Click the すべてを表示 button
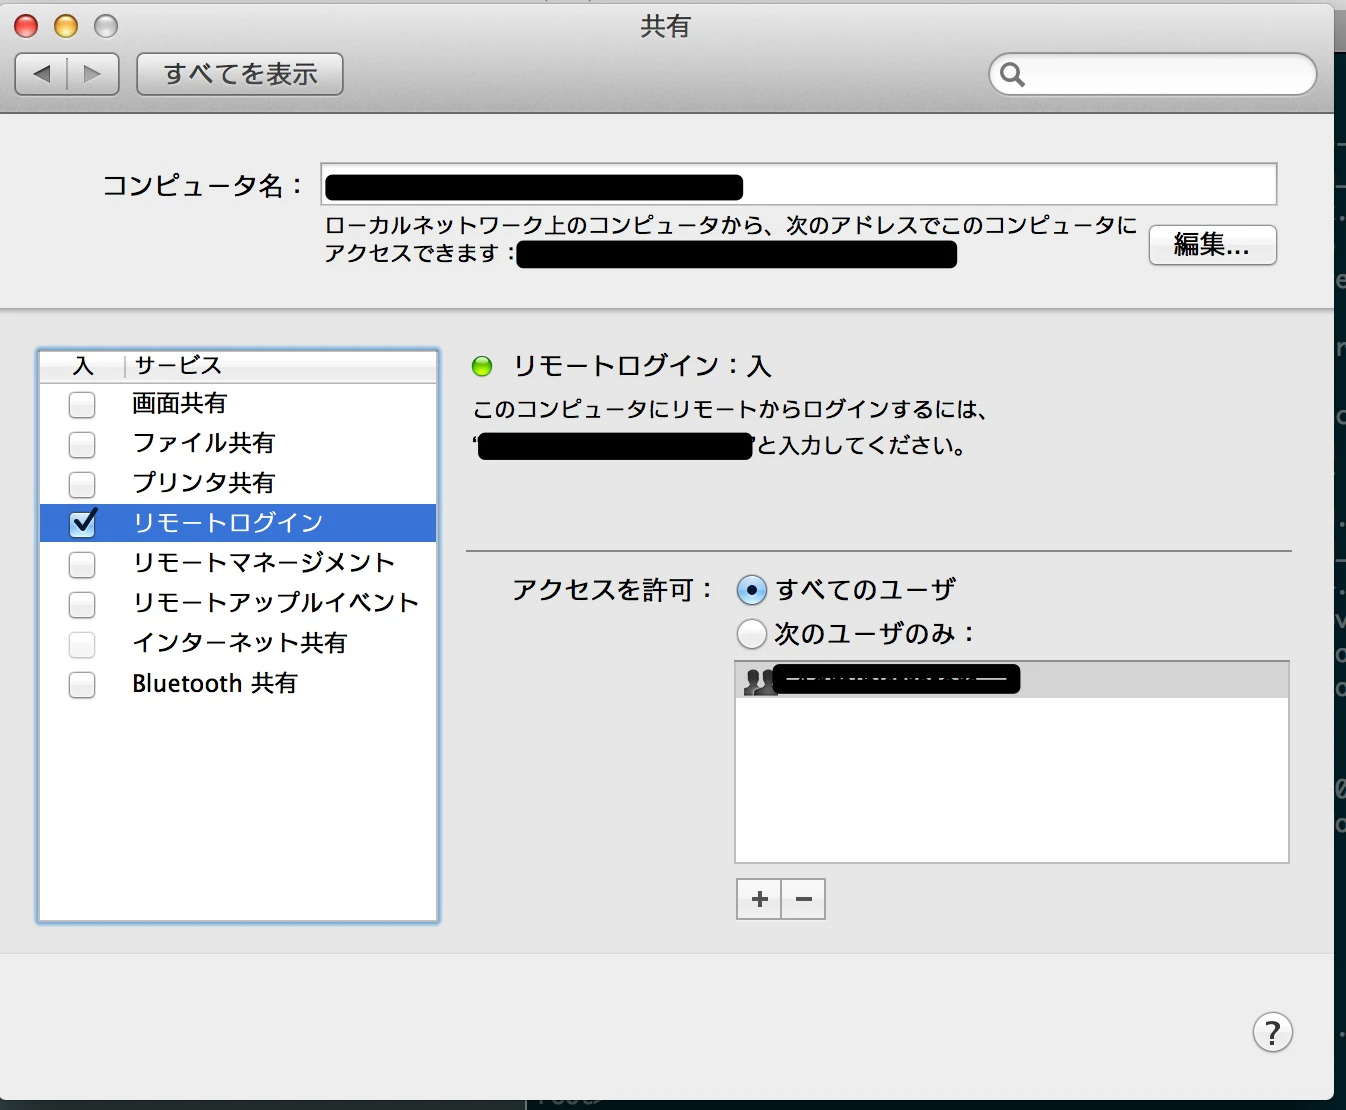This screenshot has width=1346, height=1110. point(240,74)
